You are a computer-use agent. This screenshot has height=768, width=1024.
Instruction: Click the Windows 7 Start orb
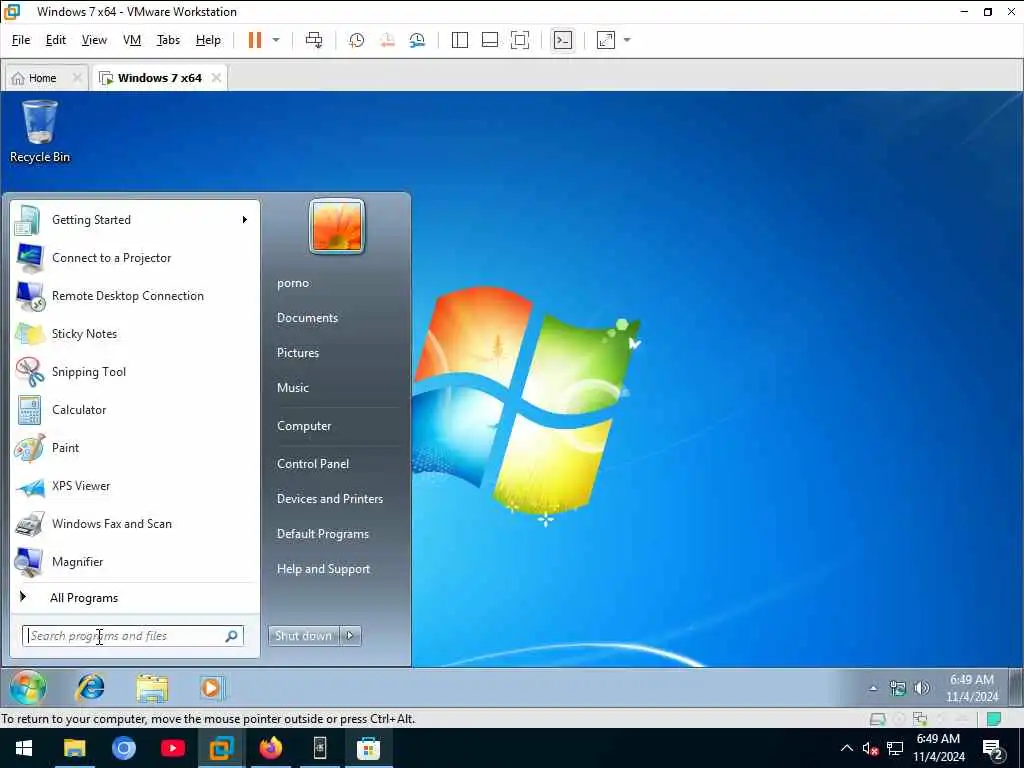click(28, 688)
